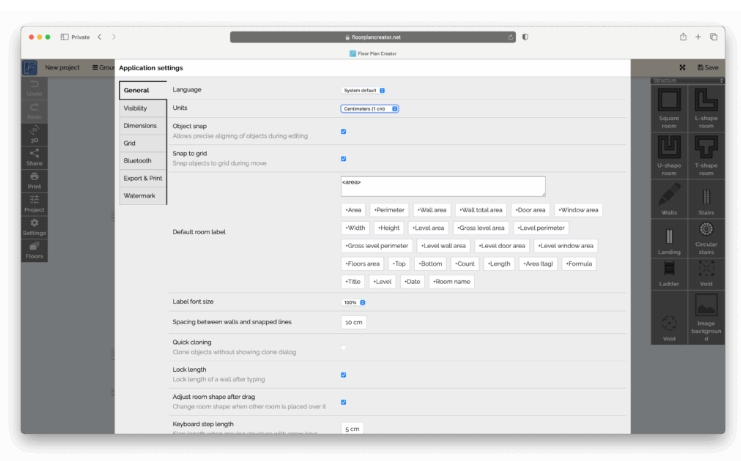Image resolution: width=741 pixels, height=461 pixels.
Task: Open the Share tool in sidebar
Action: click(34, 156)
